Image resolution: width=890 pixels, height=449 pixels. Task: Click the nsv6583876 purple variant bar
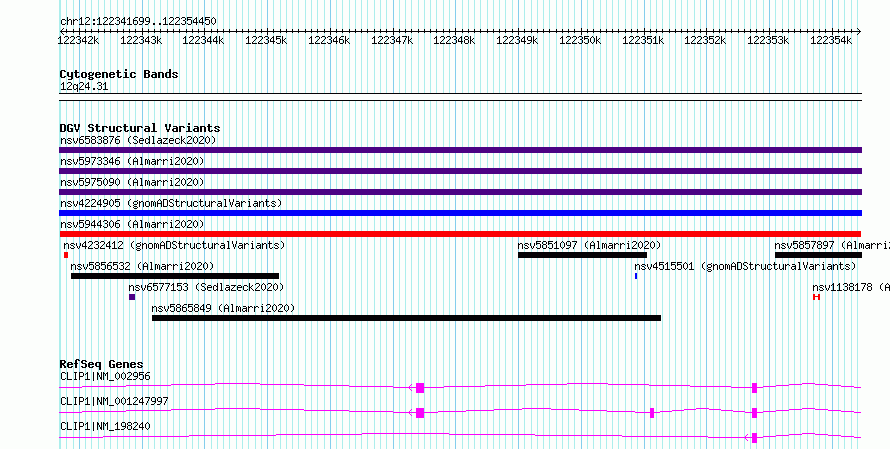[x=460, y=150]
